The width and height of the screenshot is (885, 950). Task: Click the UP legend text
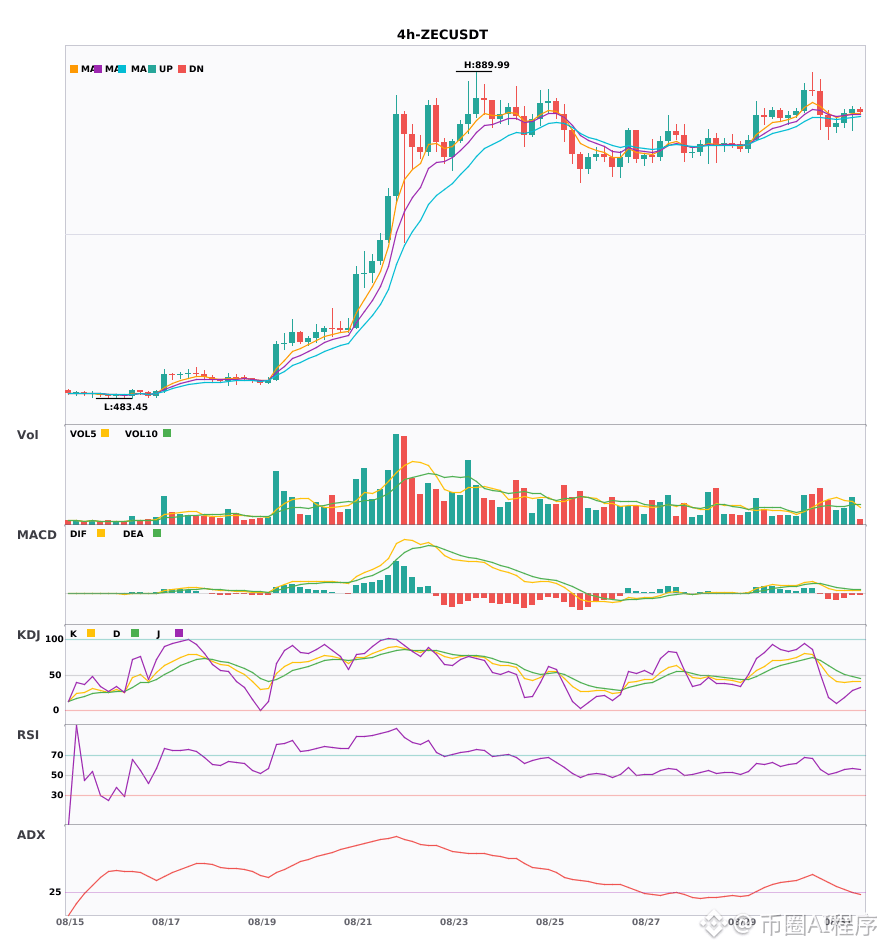pos(166,69)
